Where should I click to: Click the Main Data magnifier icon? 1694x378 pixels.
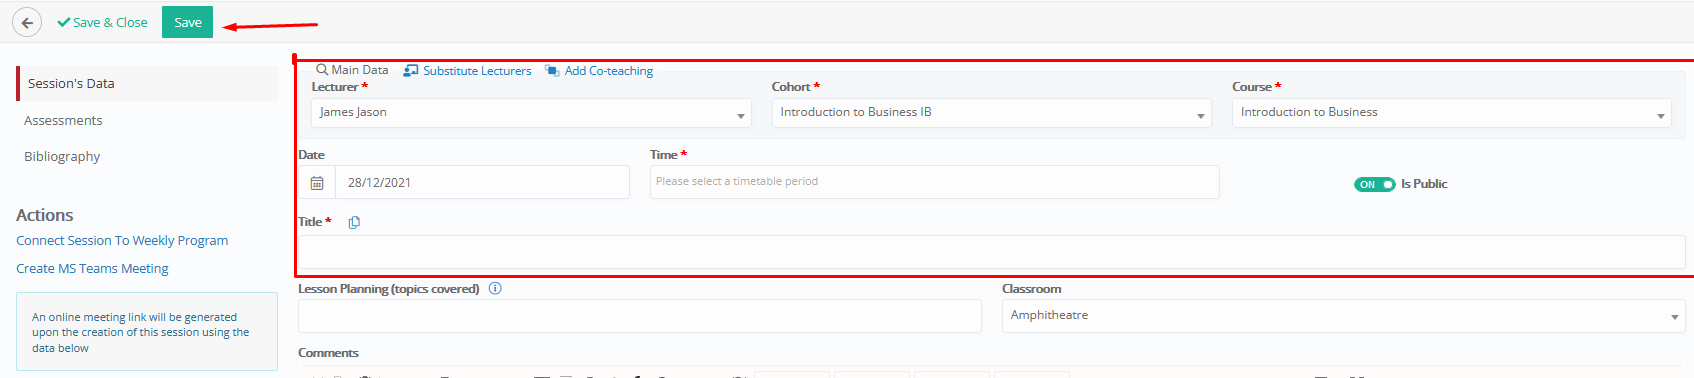322,70
